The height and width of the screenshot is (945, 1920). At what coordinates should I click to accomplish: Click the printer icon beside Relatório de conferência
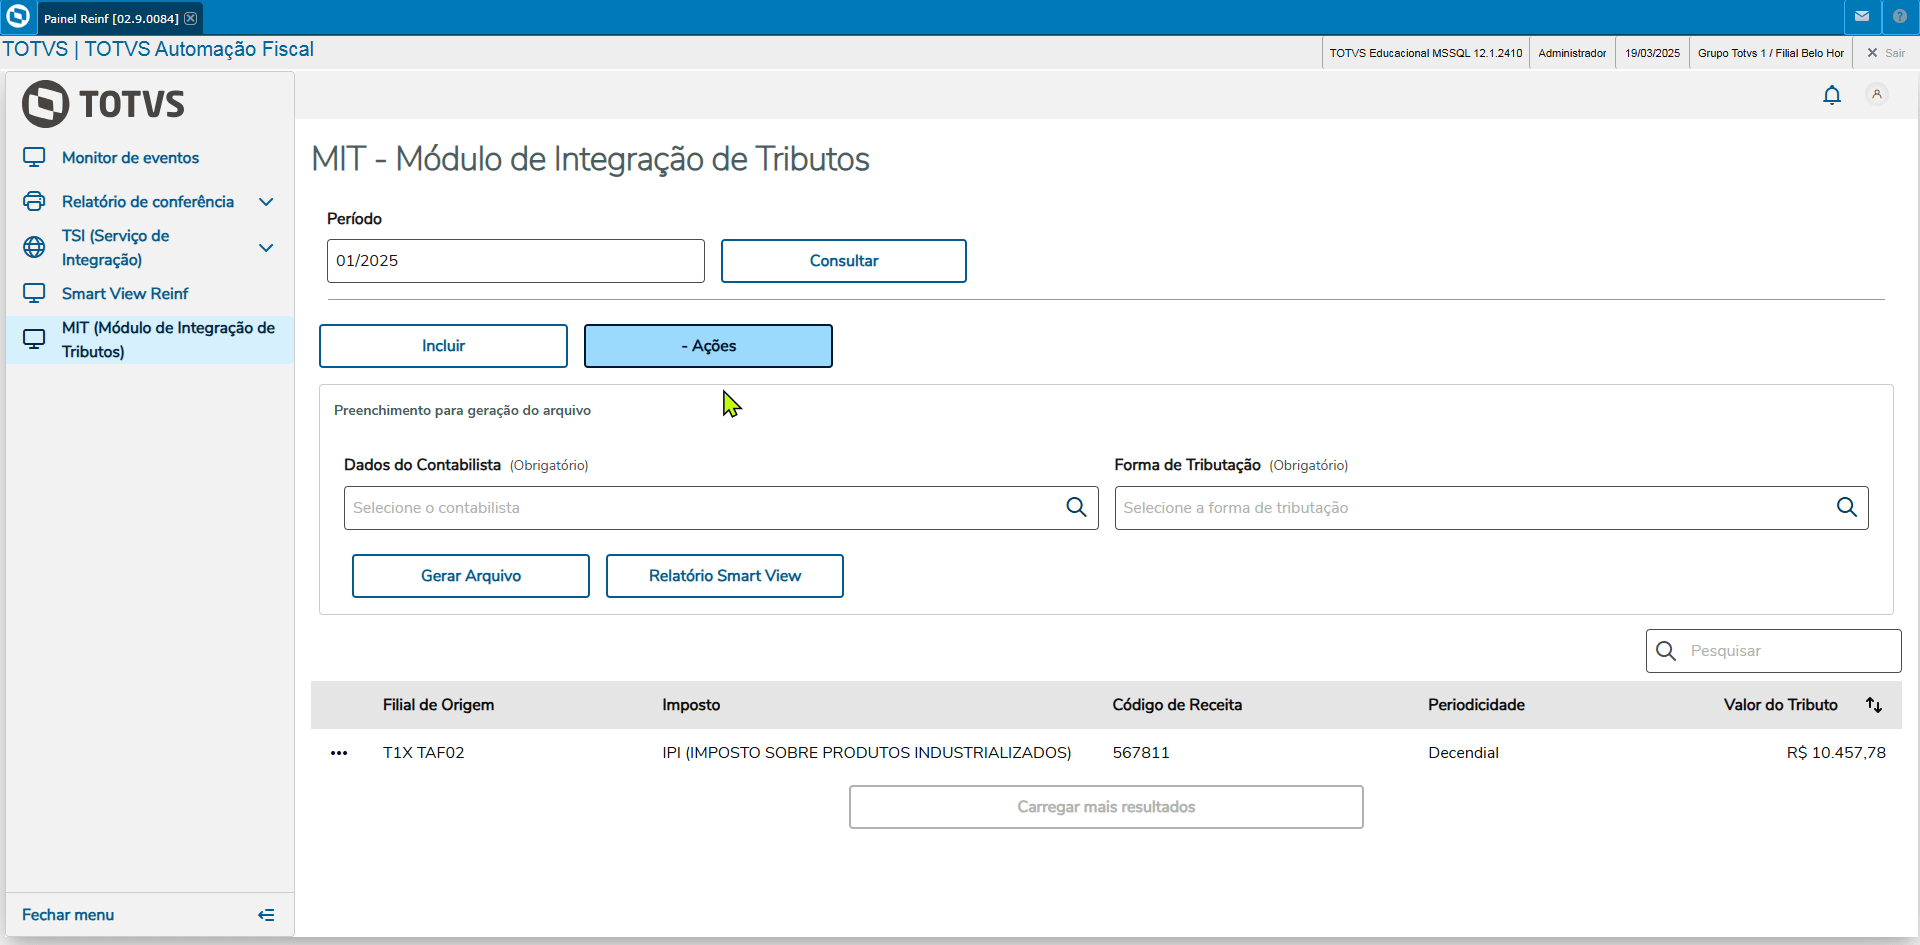click(34, 201)
